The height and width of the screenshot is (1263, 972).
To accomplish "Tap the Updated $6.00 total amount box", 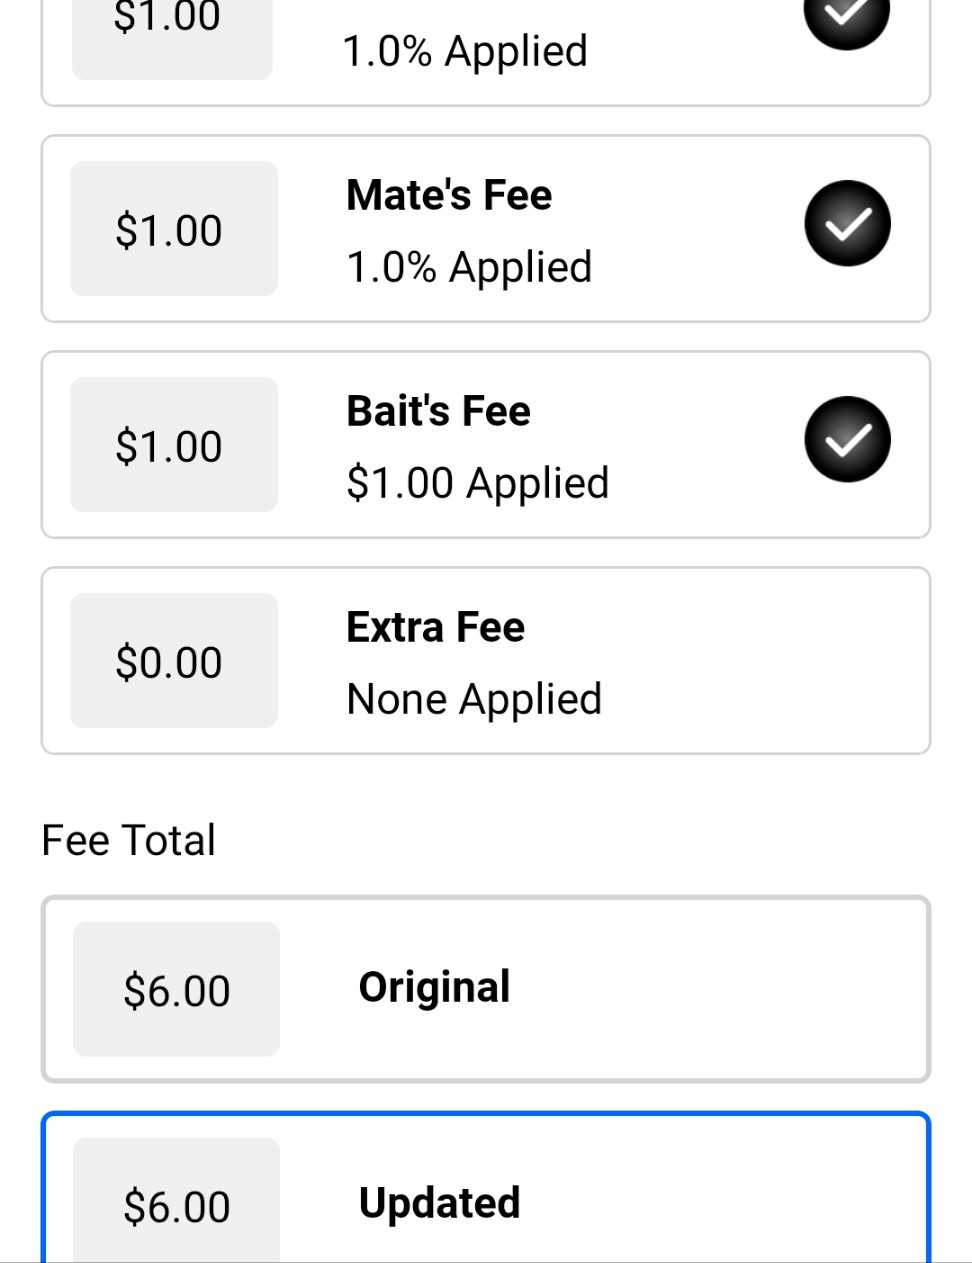I will 176,1204.
